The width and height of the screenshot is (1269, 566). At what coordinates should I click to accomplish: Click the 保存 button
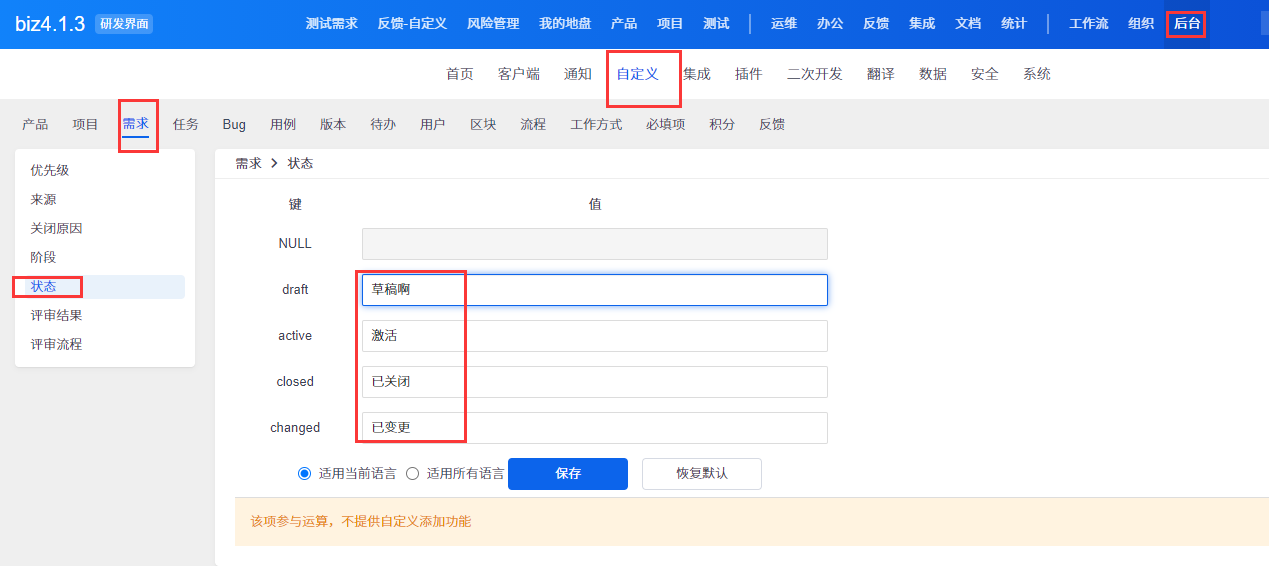tap(568, 474)
